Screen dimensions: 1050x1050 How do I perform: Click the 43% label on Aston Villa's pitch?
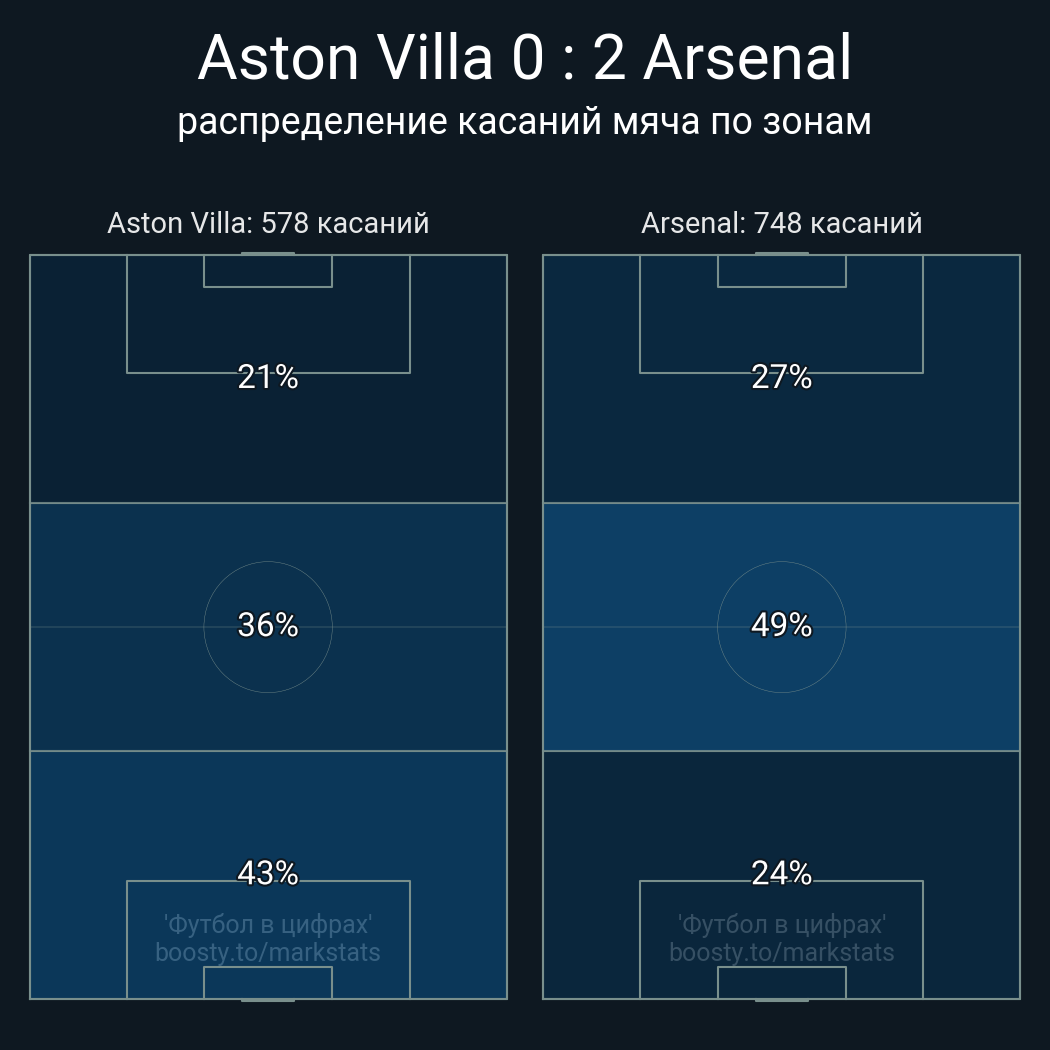click(x=268, y=873)
